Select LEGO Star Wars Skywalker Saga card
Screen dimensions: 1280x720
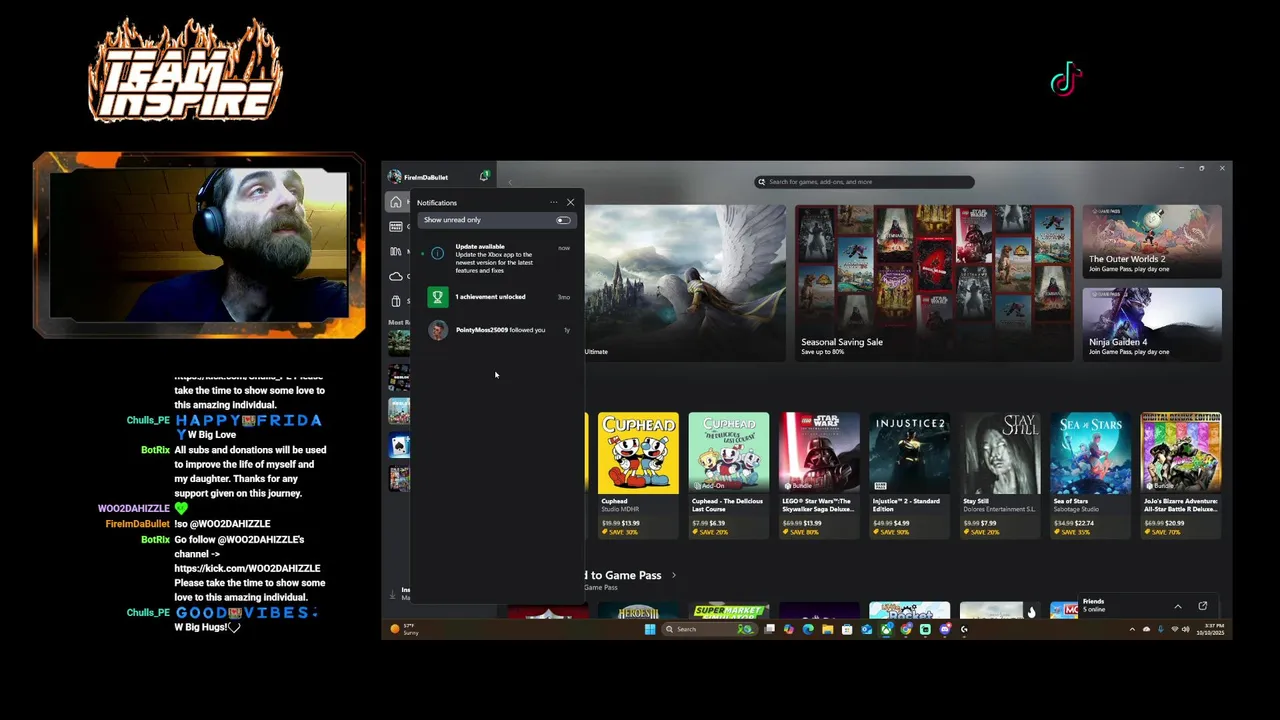[x=819, y=475]
